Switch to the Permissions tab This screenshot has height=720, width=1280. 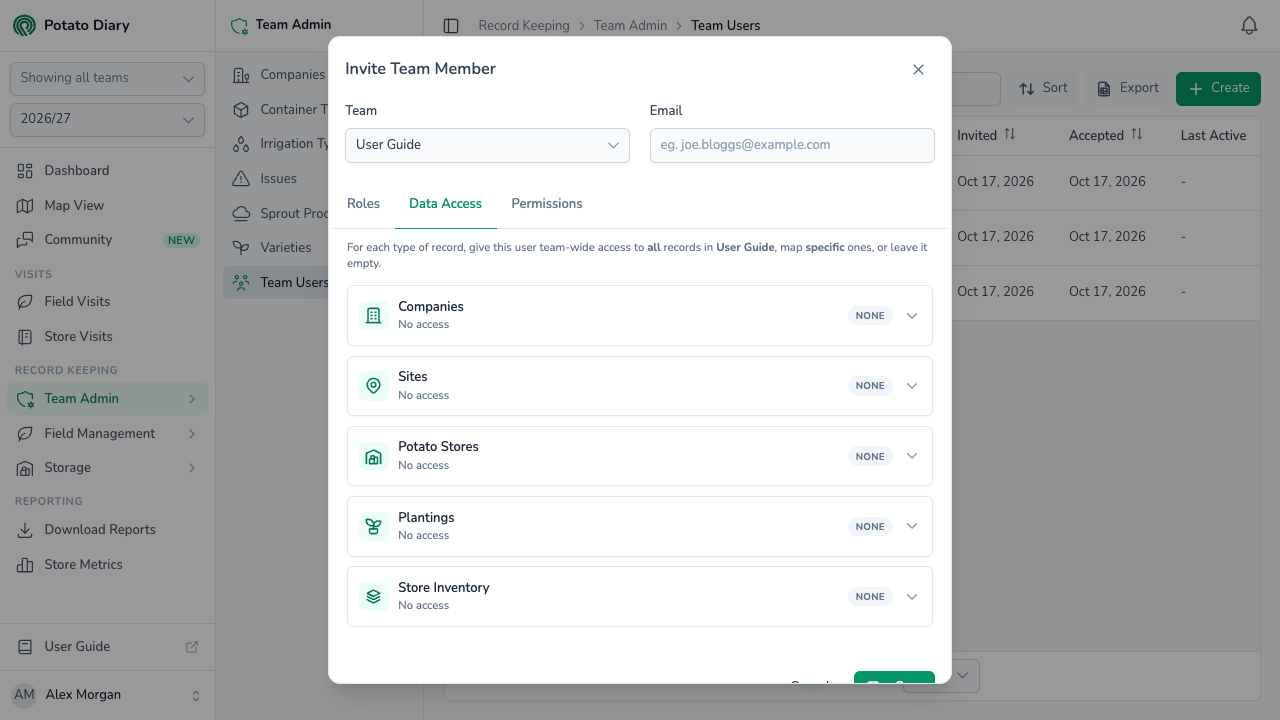[547, 204]
